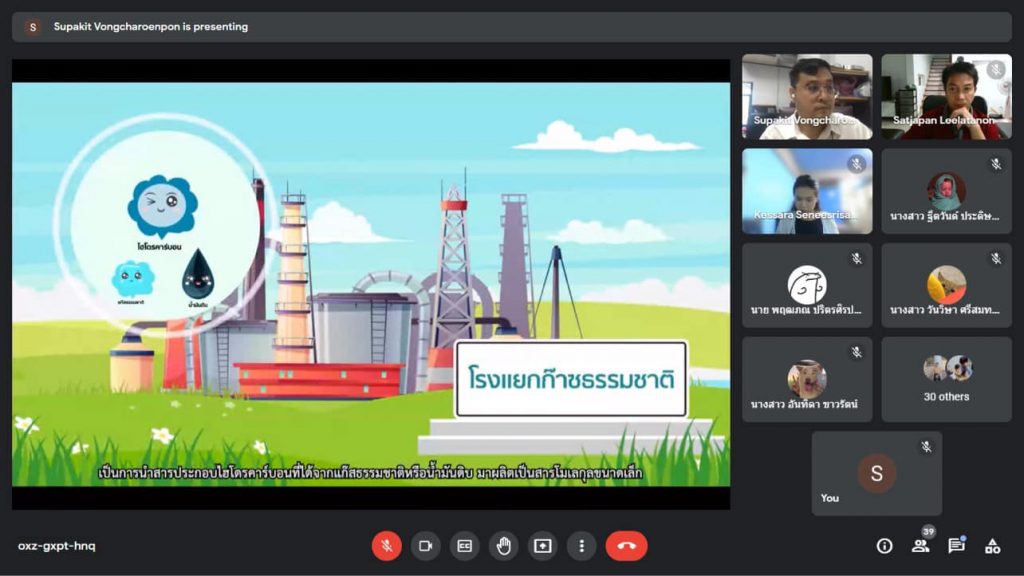Image resolution: width=1024 pixels, height=576 pixels.
Task: Select Kessara Seneesrisakul's video tile
Action: tap(806, 190)
